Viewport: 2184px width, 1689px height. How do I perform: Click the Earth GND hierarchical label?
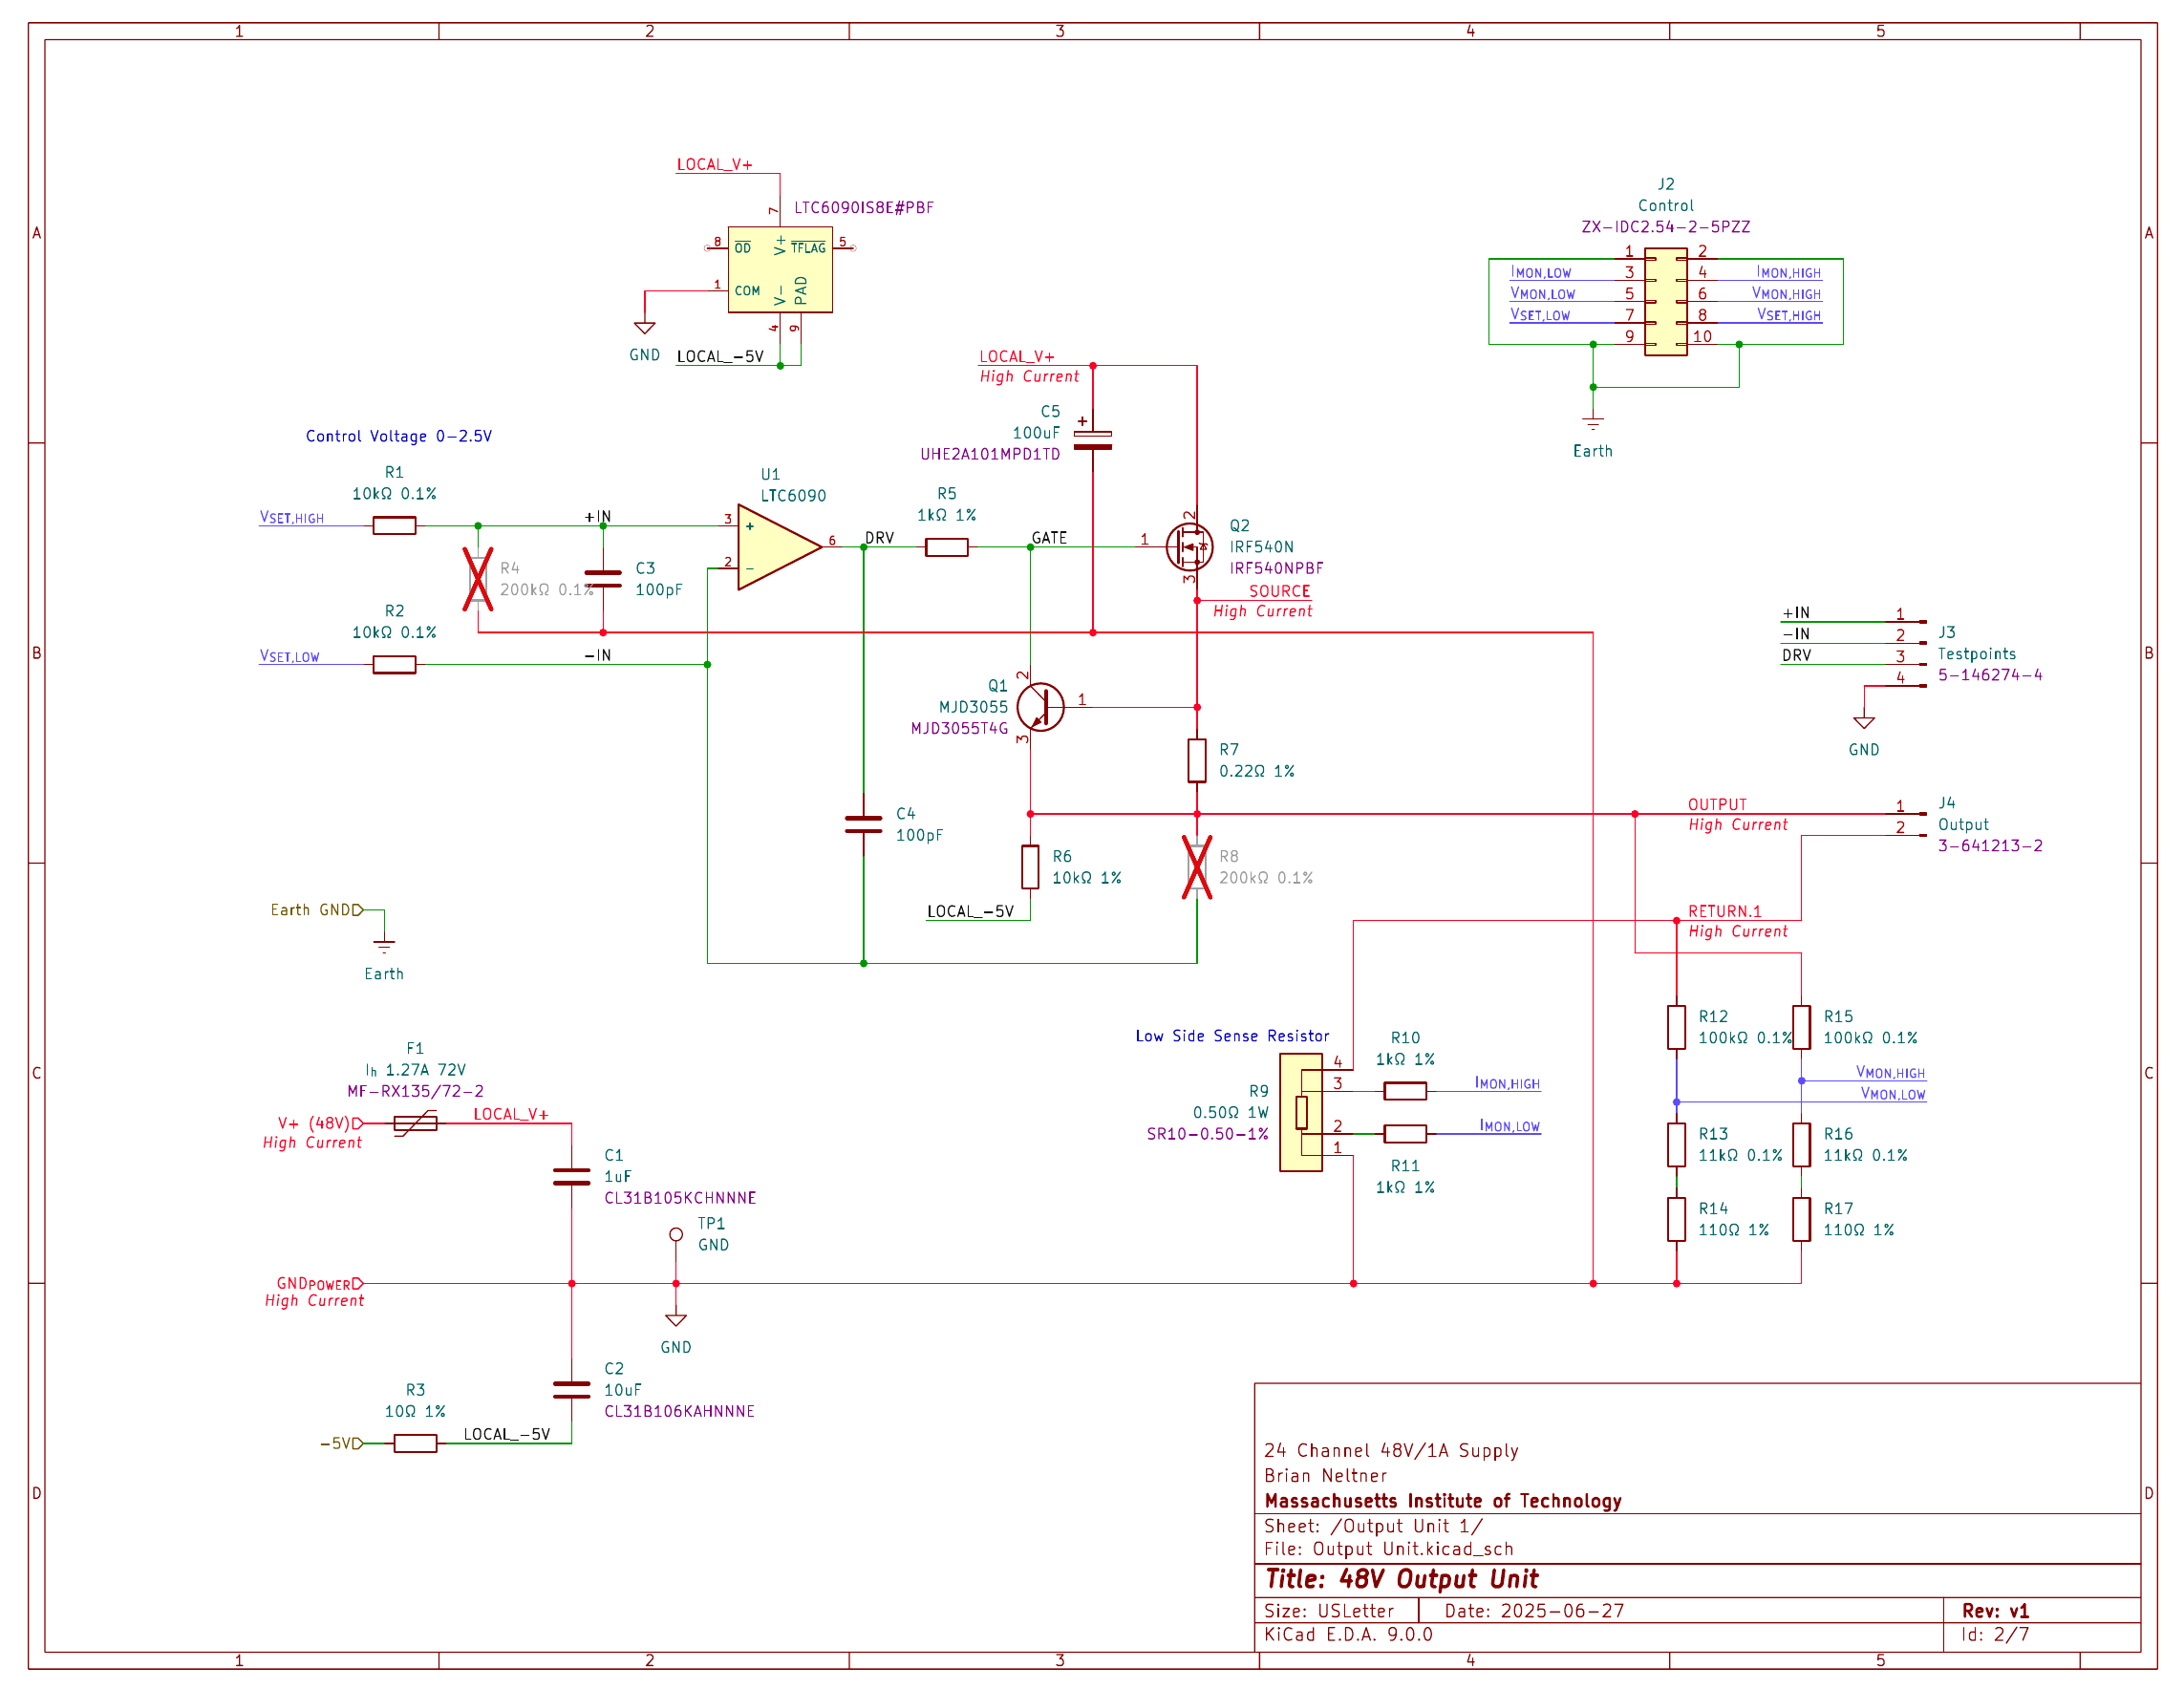(315, 910)
